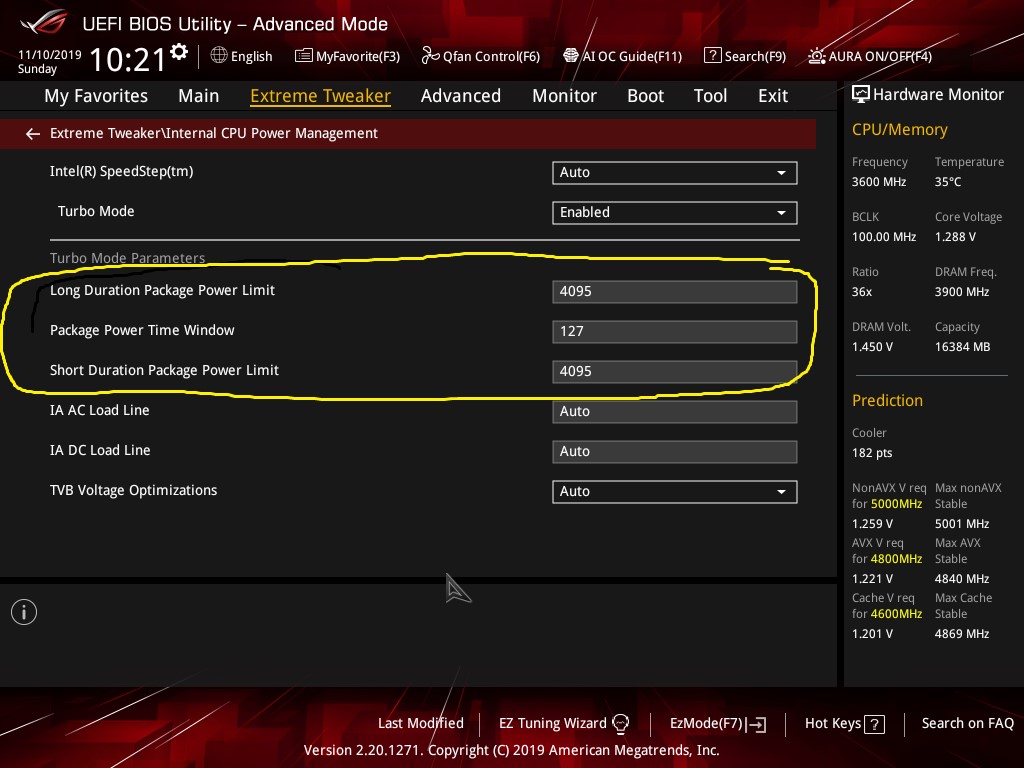Screen dimensions: 1024x768
Task: Go to the Monitor tab
Action: click(x=564, y=96)
